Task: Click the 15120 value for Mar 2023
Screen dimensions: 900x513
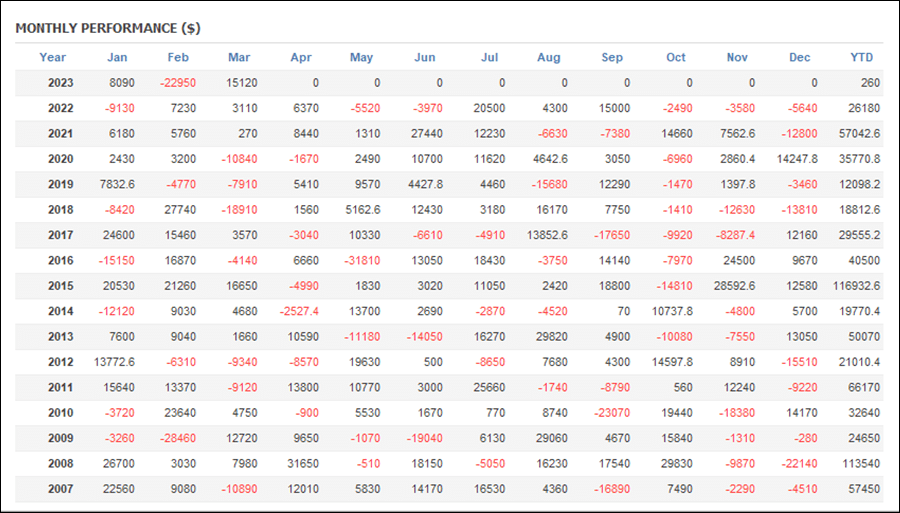Action: [242, 83]
